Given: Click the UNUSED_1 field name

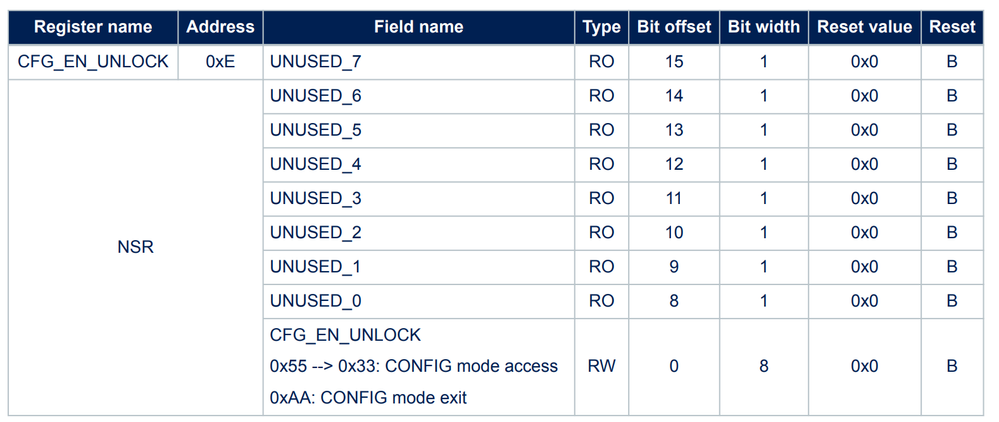Looking at the screenshot, I should [316, 267].
